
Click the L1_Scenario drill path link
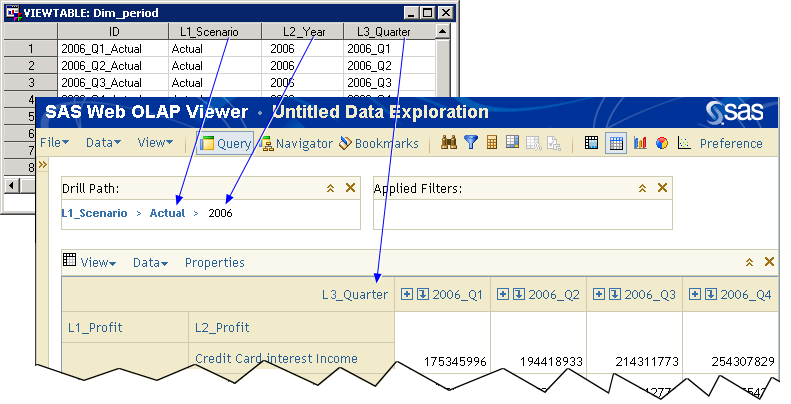pos(94,213)
